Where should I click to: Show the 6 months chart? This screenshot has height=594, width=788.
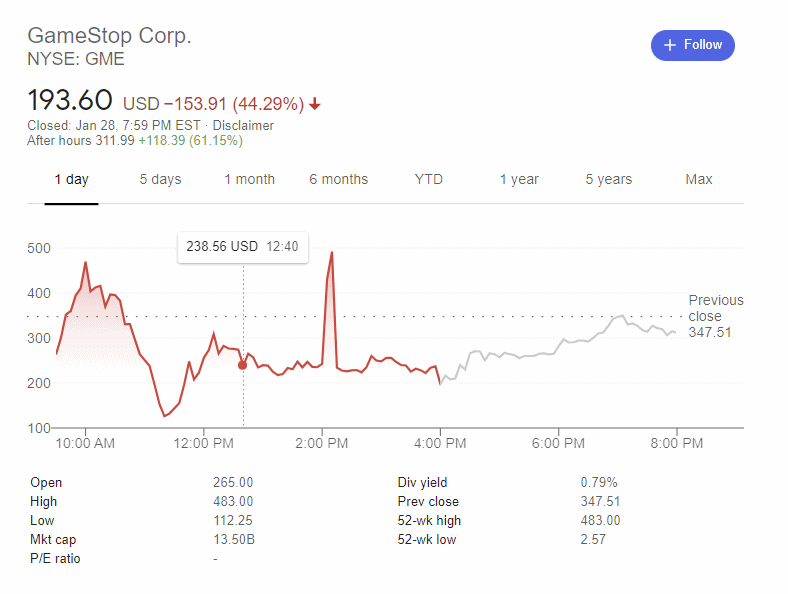pyautogui.click(x=338, y=180)
